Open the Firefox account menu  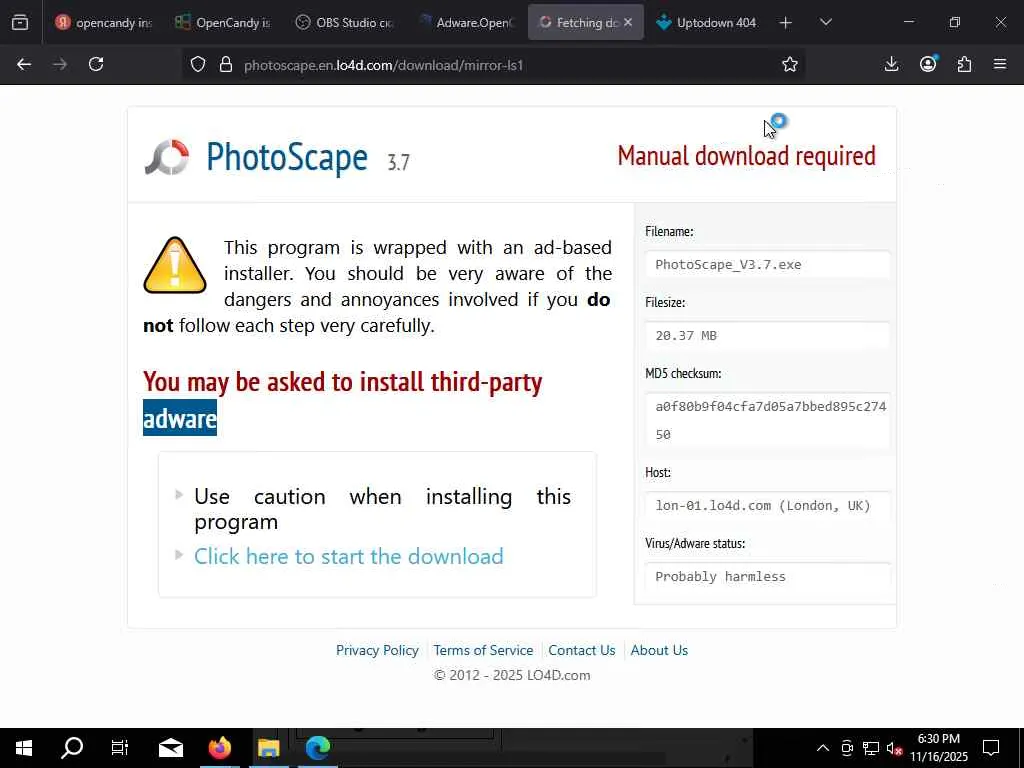928,63
